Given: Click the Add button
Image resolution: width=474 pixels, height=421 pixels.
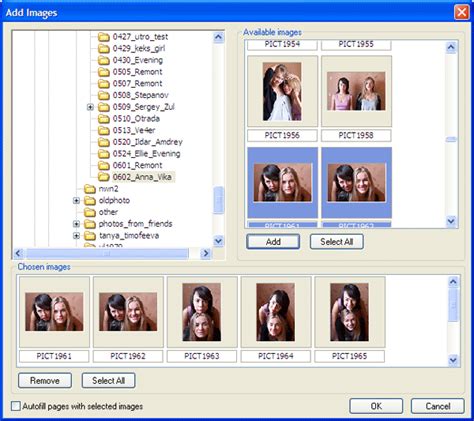Looking at the screenshot, I should click(273, 242).
